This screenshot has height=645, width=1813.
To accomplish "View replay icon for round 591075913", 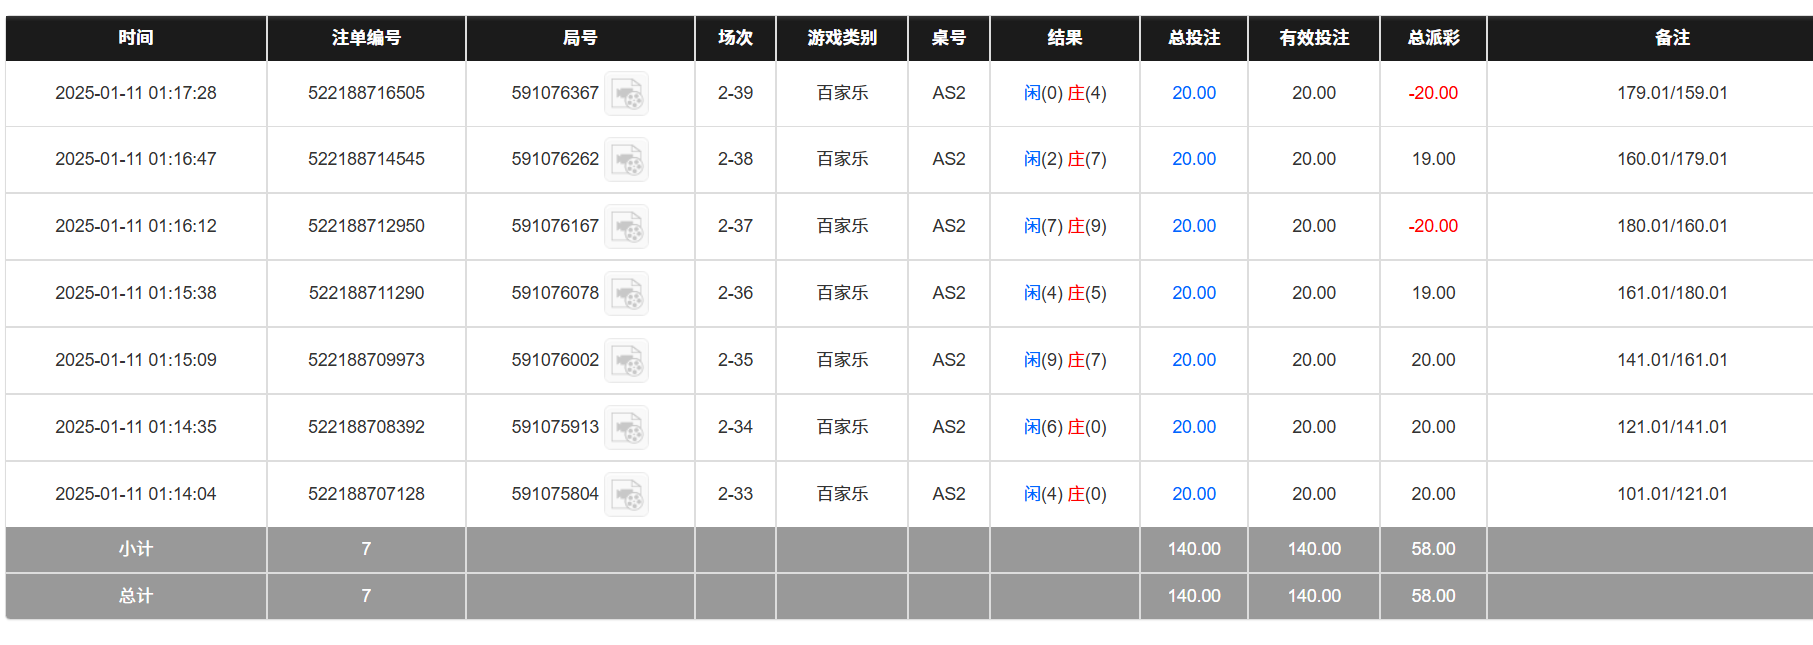I will pyautogui.click(x=627, y=428).
